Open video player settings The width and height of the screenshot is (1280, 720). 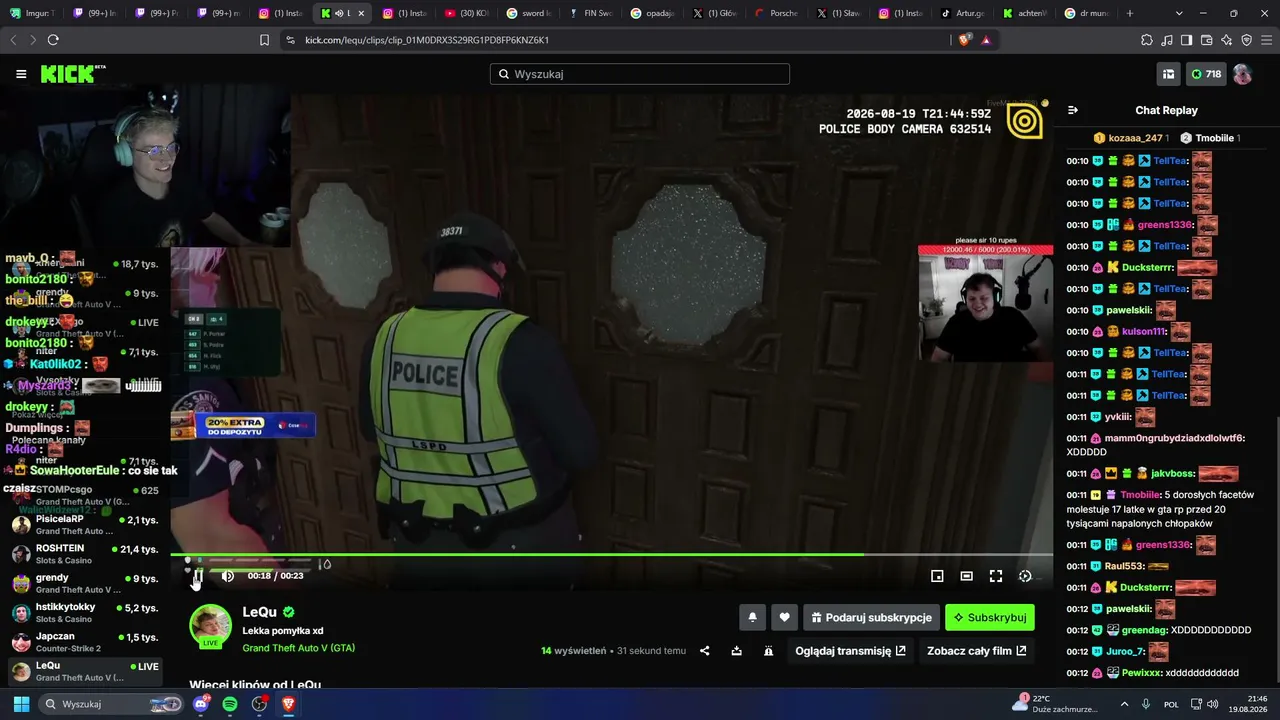click(x=1025, y=576)
